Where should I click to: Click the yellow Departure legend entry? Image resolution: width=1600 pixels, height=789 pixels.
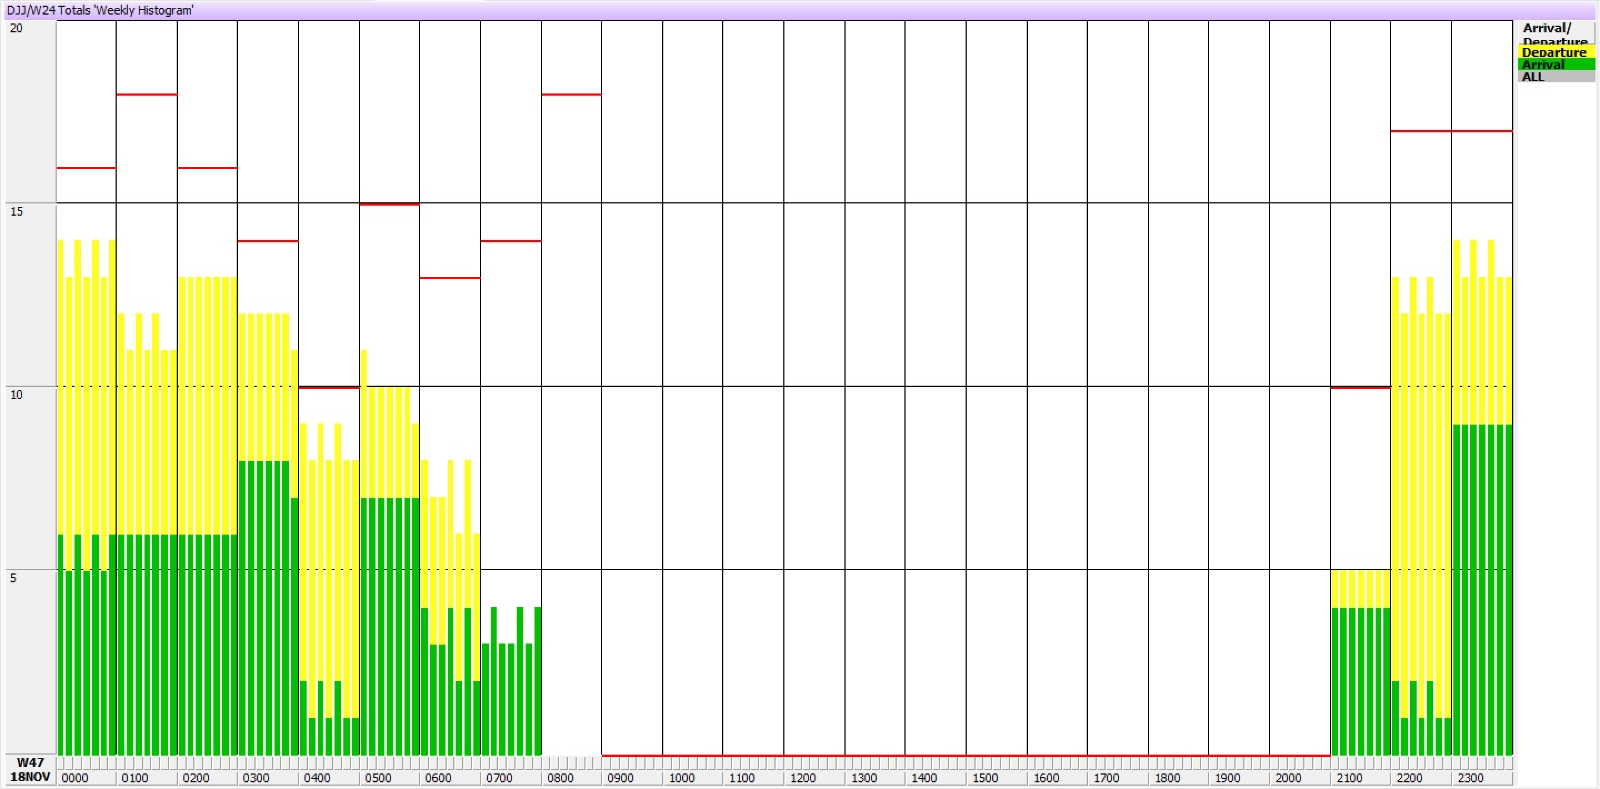pos(1555,52)
